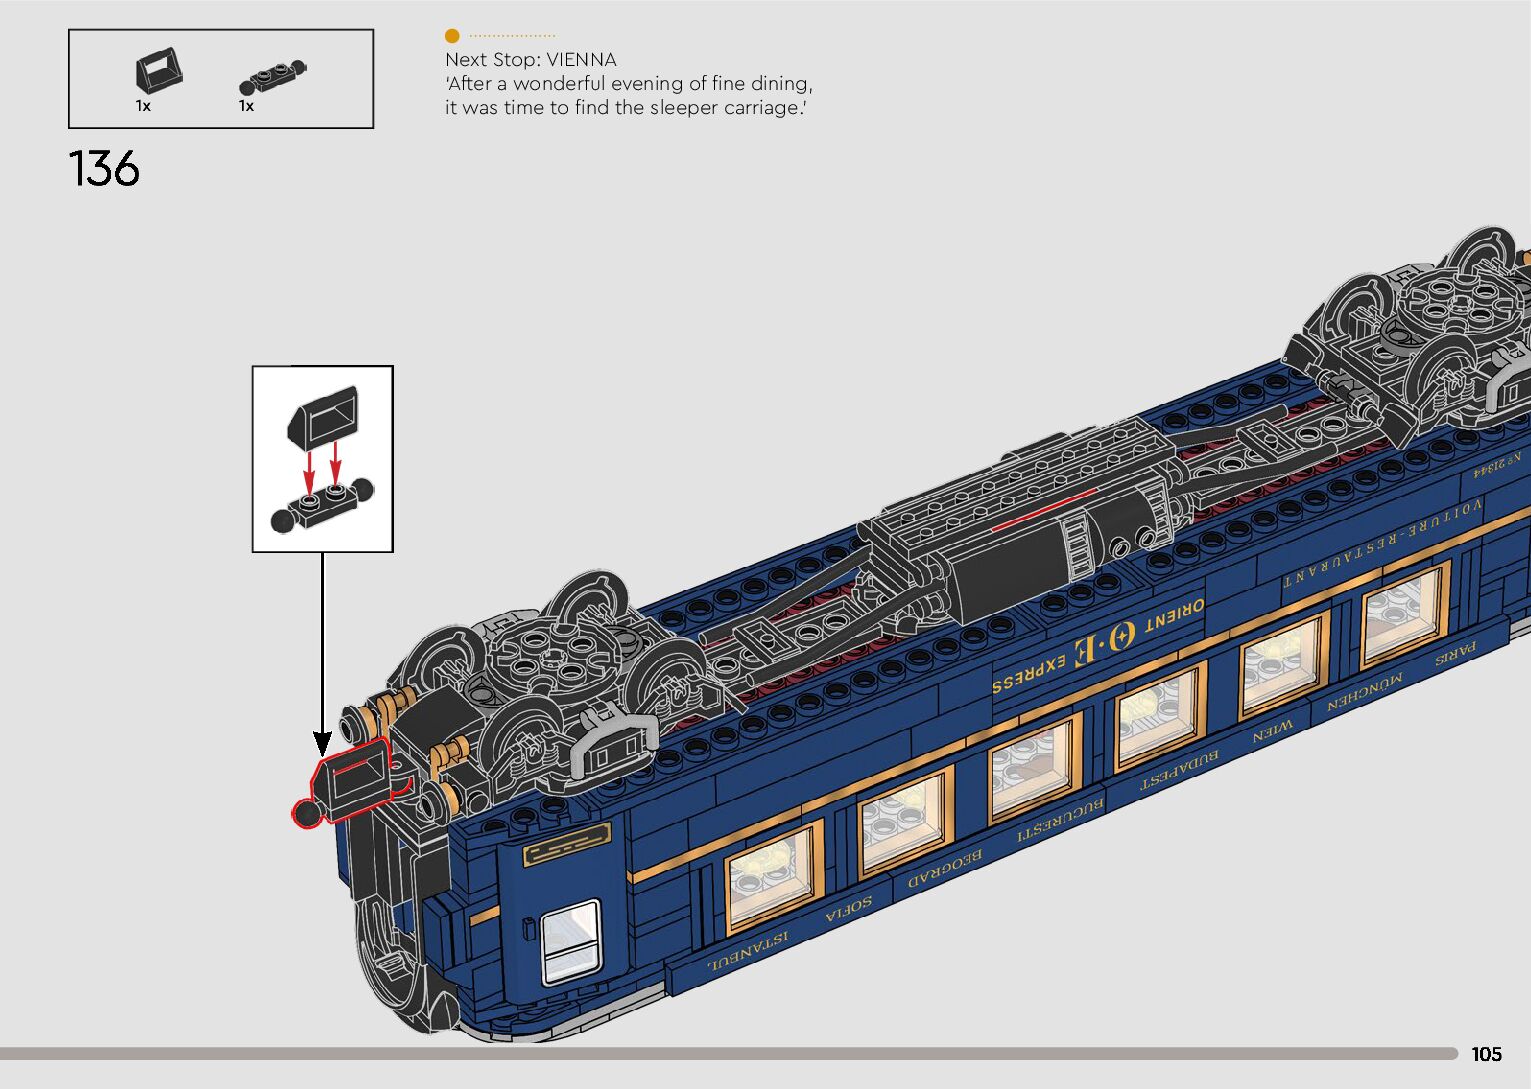Click the orange bullet dot above Next Stop
The image size is (1531, 1089).
(452, 36)
